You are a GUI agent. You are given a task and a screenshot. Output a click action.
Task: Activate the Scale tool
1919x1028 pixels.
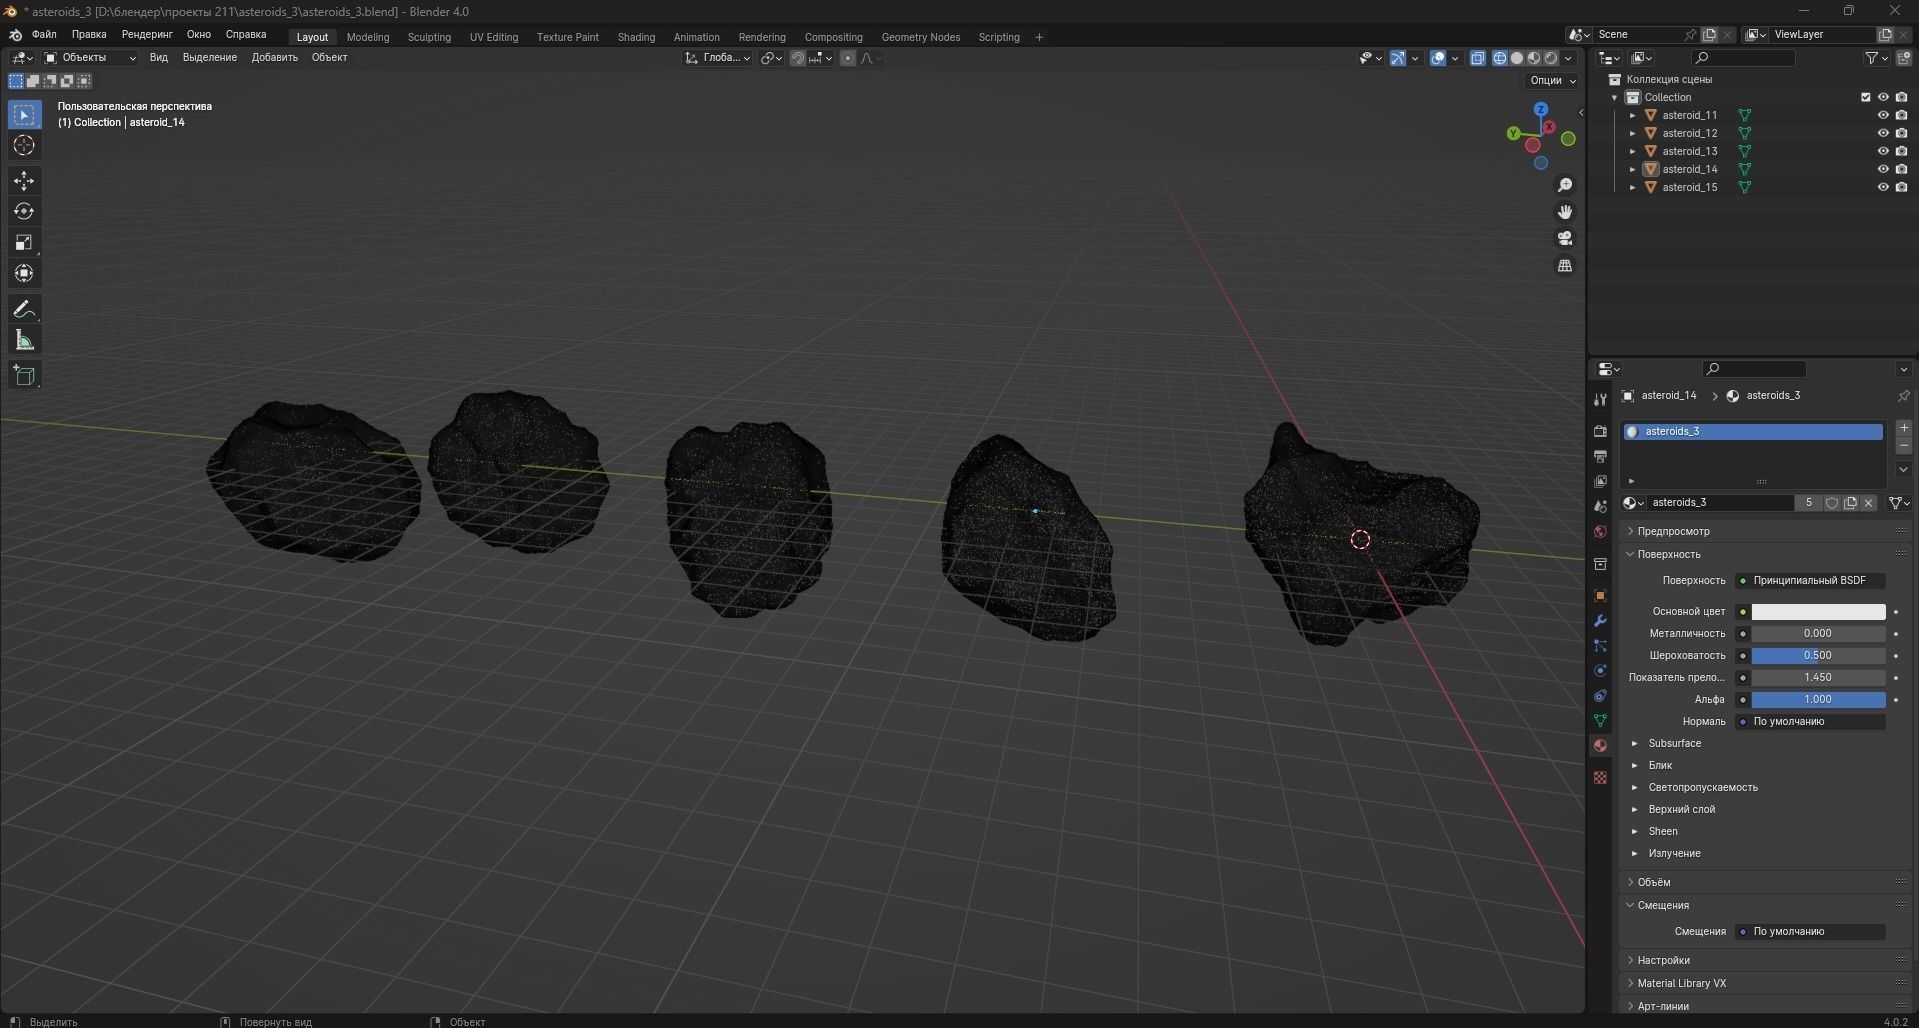pyautogui.click(x=24, y=243)
